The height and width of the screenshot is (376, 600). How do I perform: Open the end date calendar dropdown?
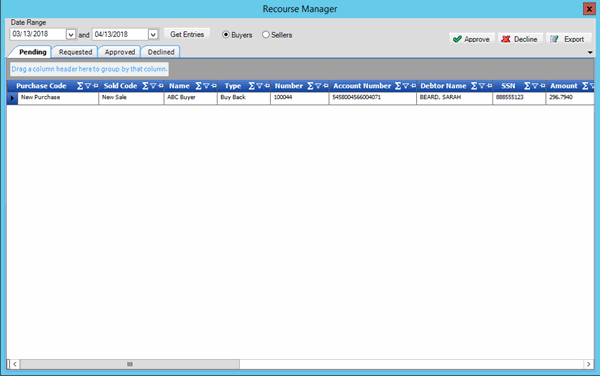pyautogui.click(x=153, y=34)
